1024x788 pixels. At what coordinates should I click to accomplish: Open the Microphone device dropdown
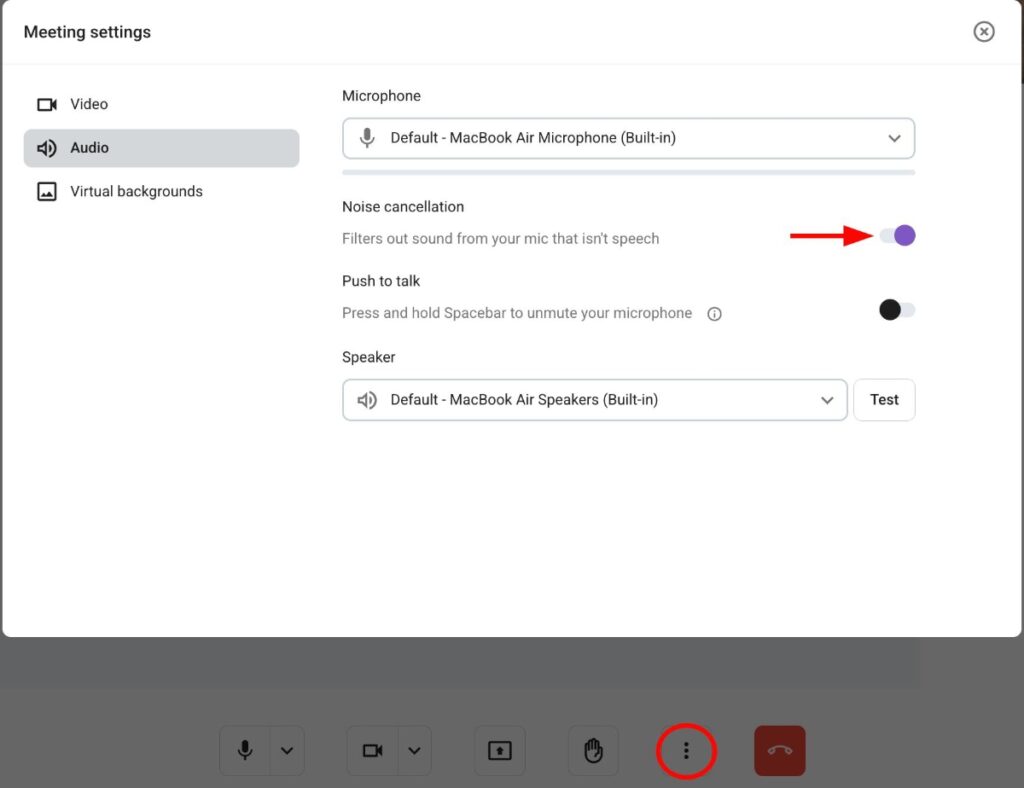pyautogui.click(x=628, y=138)
